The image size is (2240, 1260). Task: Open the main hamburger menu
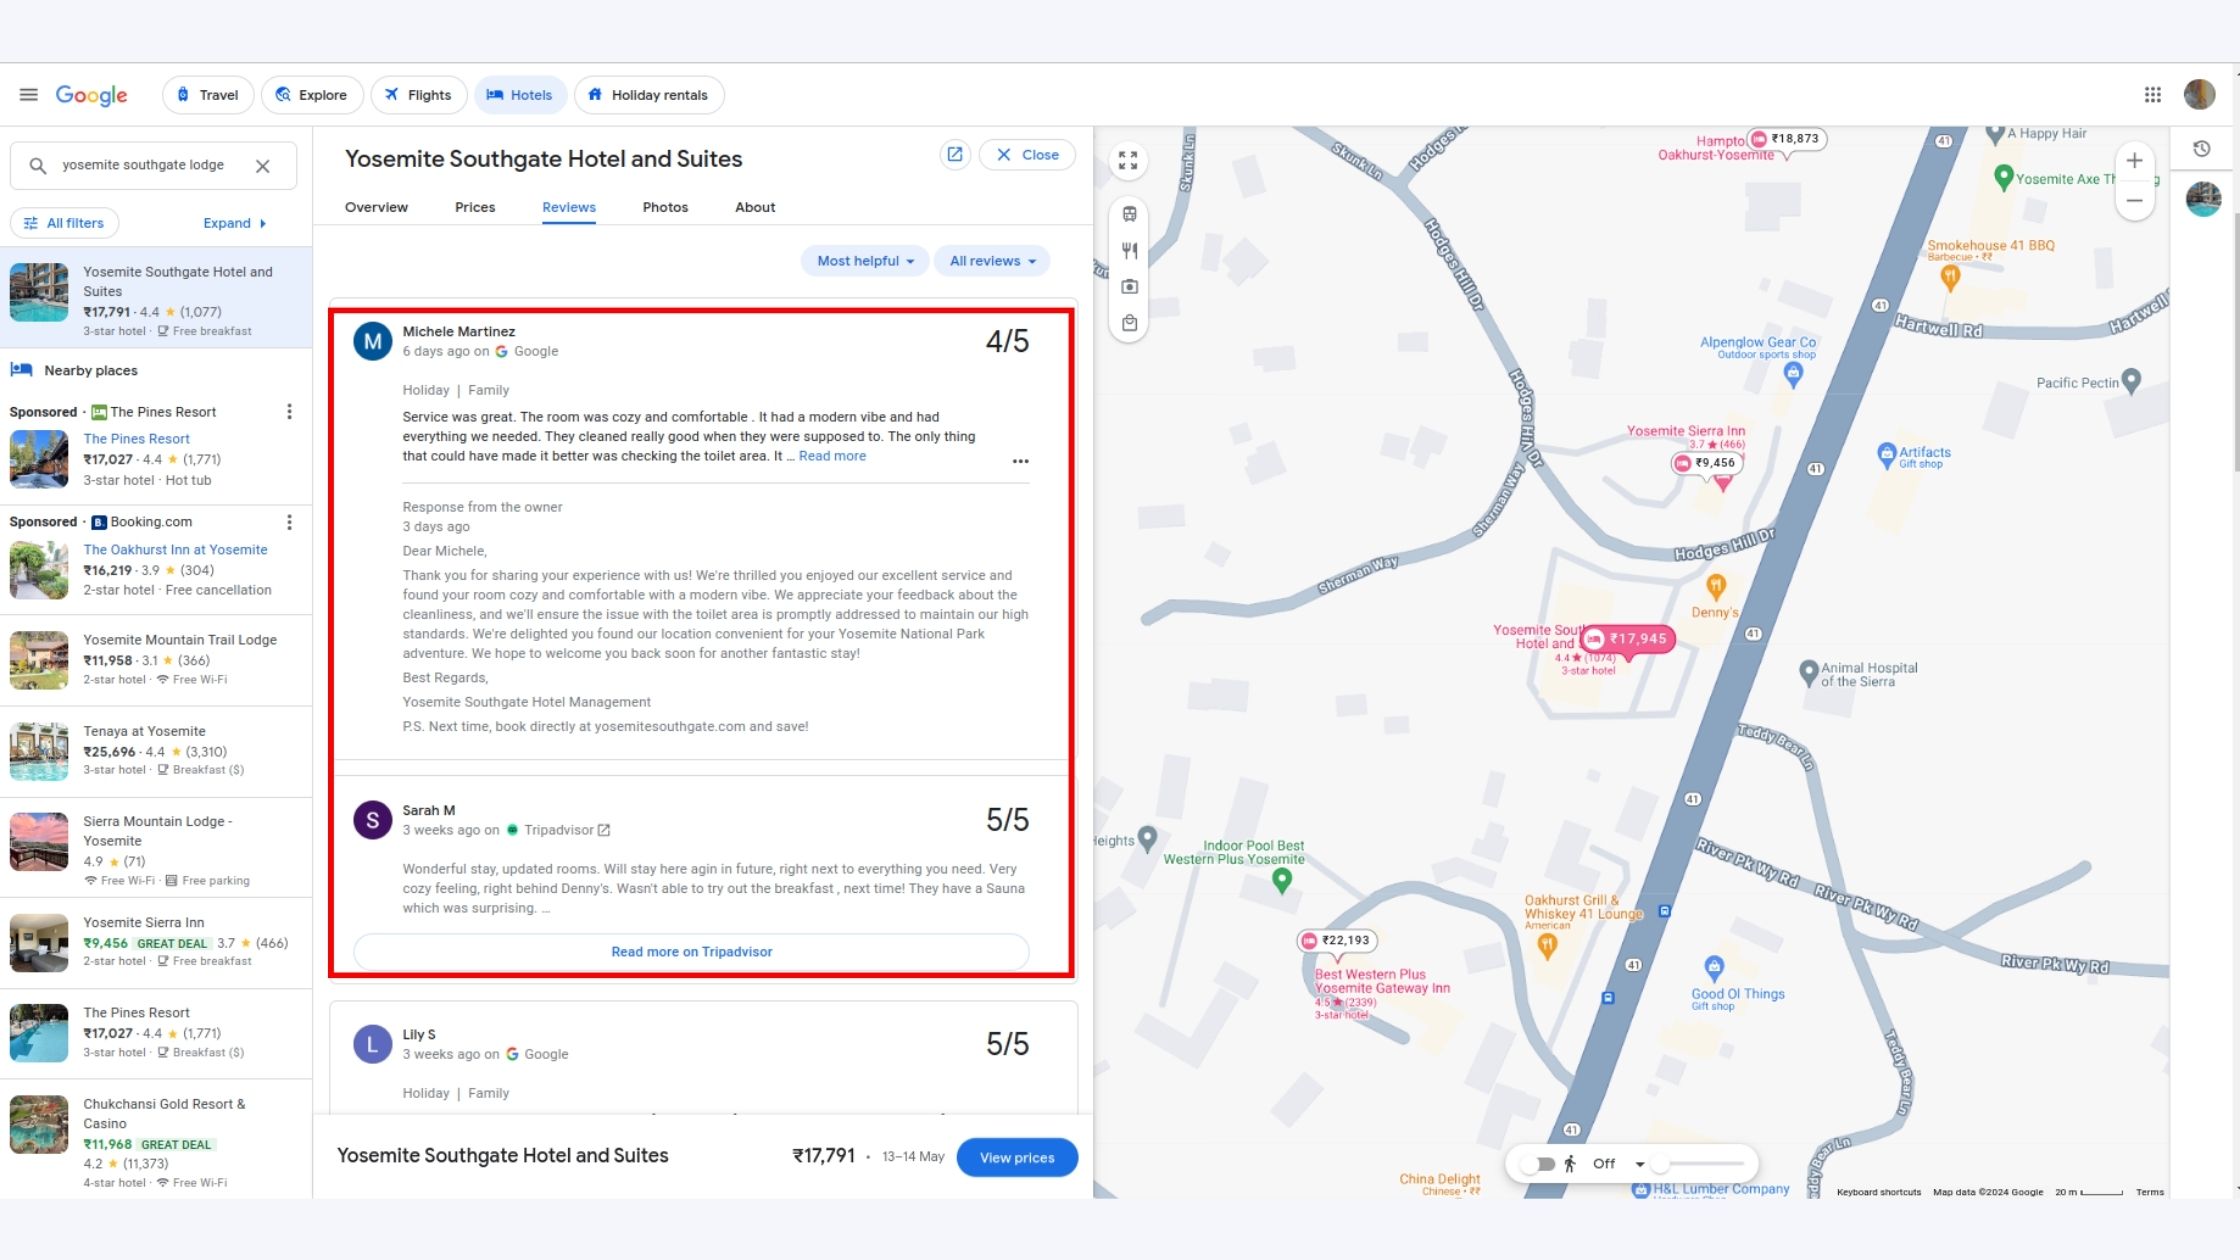click(x=28, y=95)
